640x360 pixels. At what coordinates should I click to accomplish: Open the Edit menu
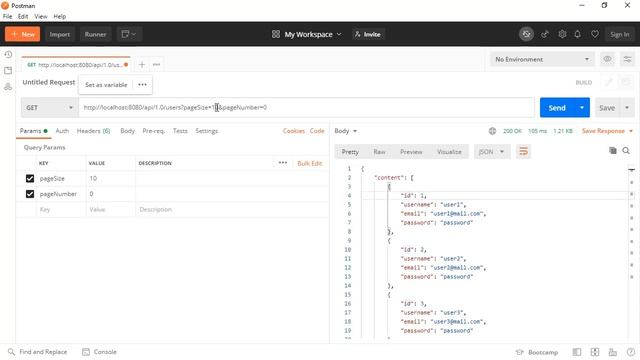click(23, 16)
